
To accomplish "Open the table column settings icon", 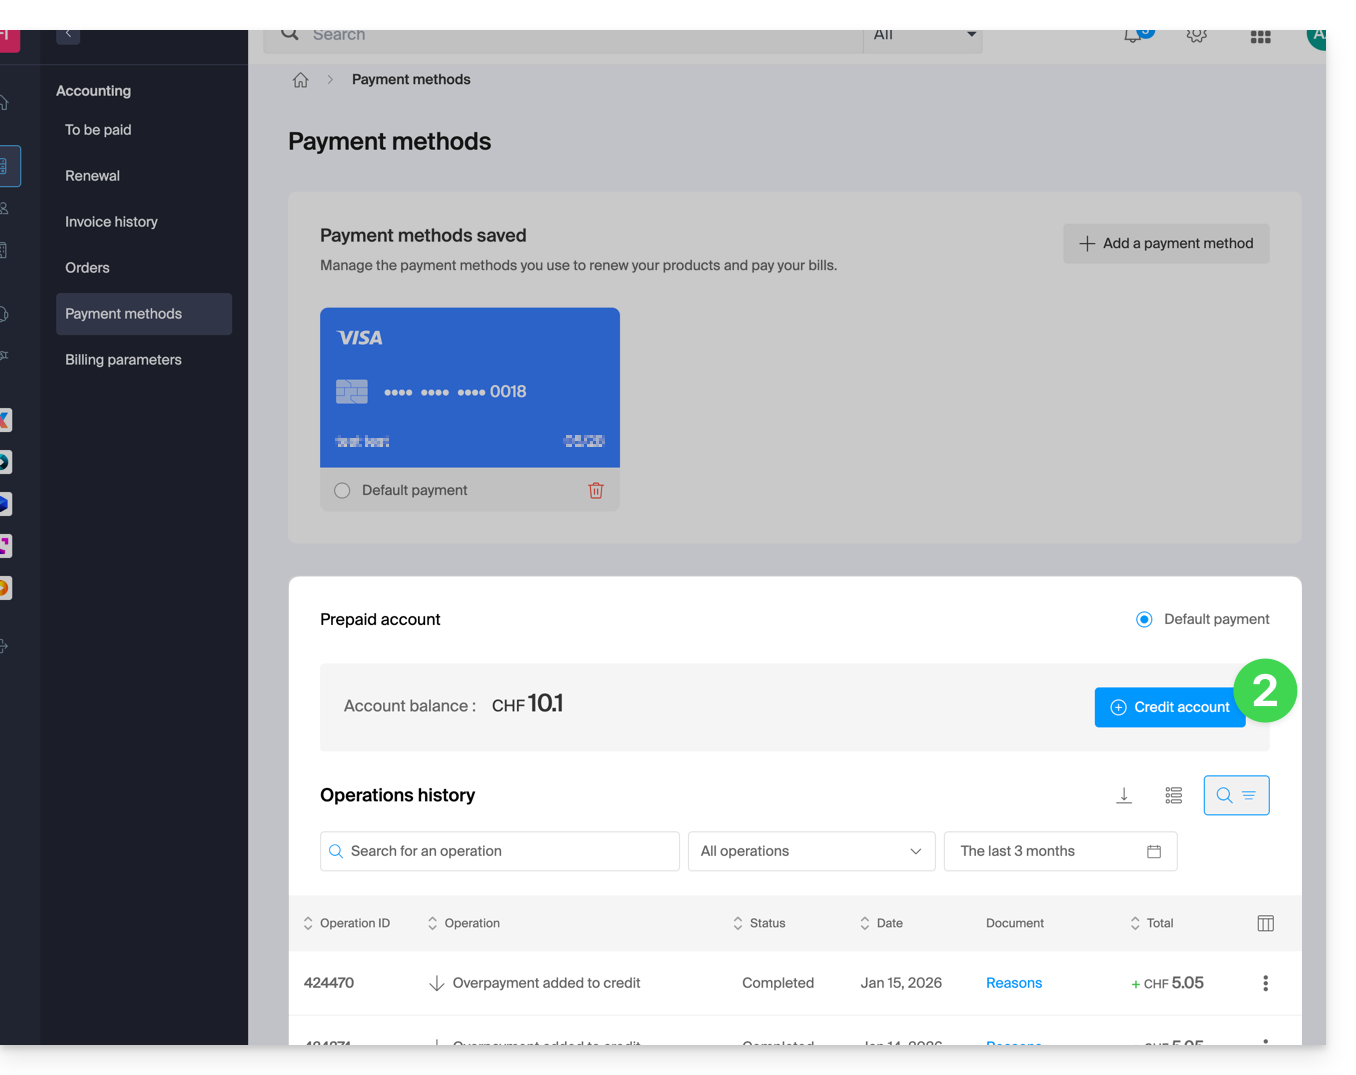I will click(1265, 923).
